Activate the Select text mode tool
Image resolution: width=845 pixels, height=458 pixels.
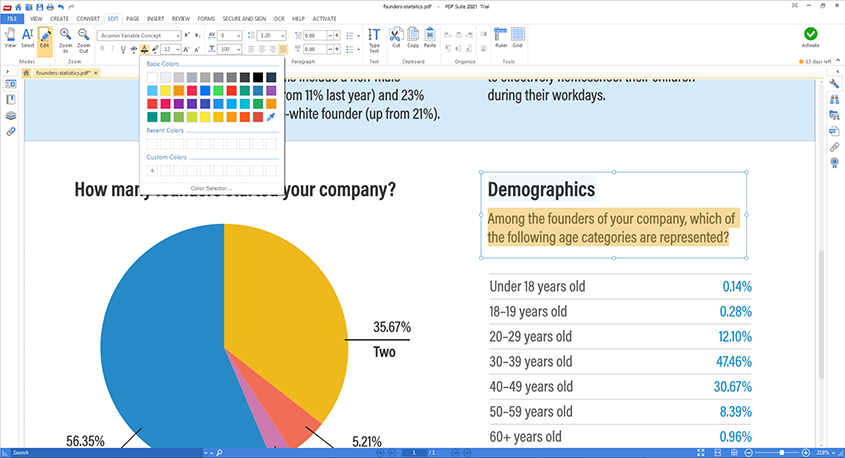pos(27,38)
